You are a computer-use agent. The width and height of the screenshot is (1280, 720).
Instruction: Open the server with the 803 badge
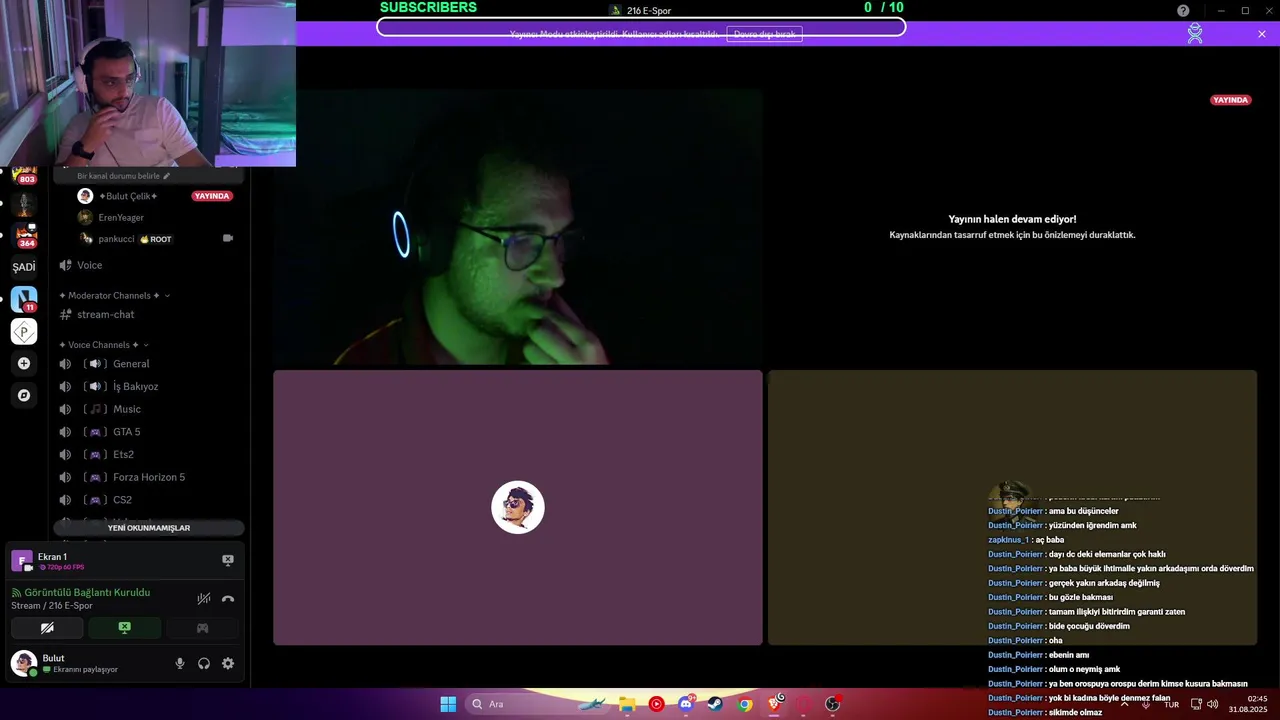point(24,174)
